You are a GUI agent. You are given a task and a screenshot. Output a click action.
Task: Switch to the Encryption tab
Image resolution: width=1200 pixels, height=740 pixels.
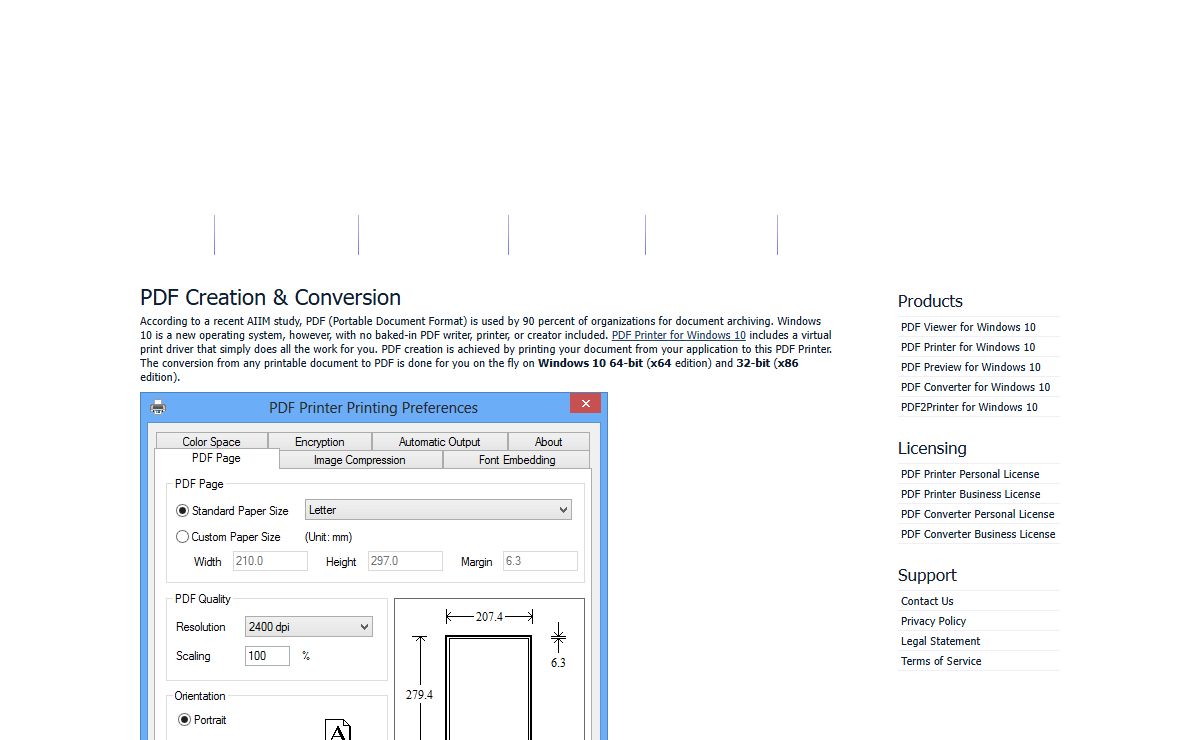[320, 442]
